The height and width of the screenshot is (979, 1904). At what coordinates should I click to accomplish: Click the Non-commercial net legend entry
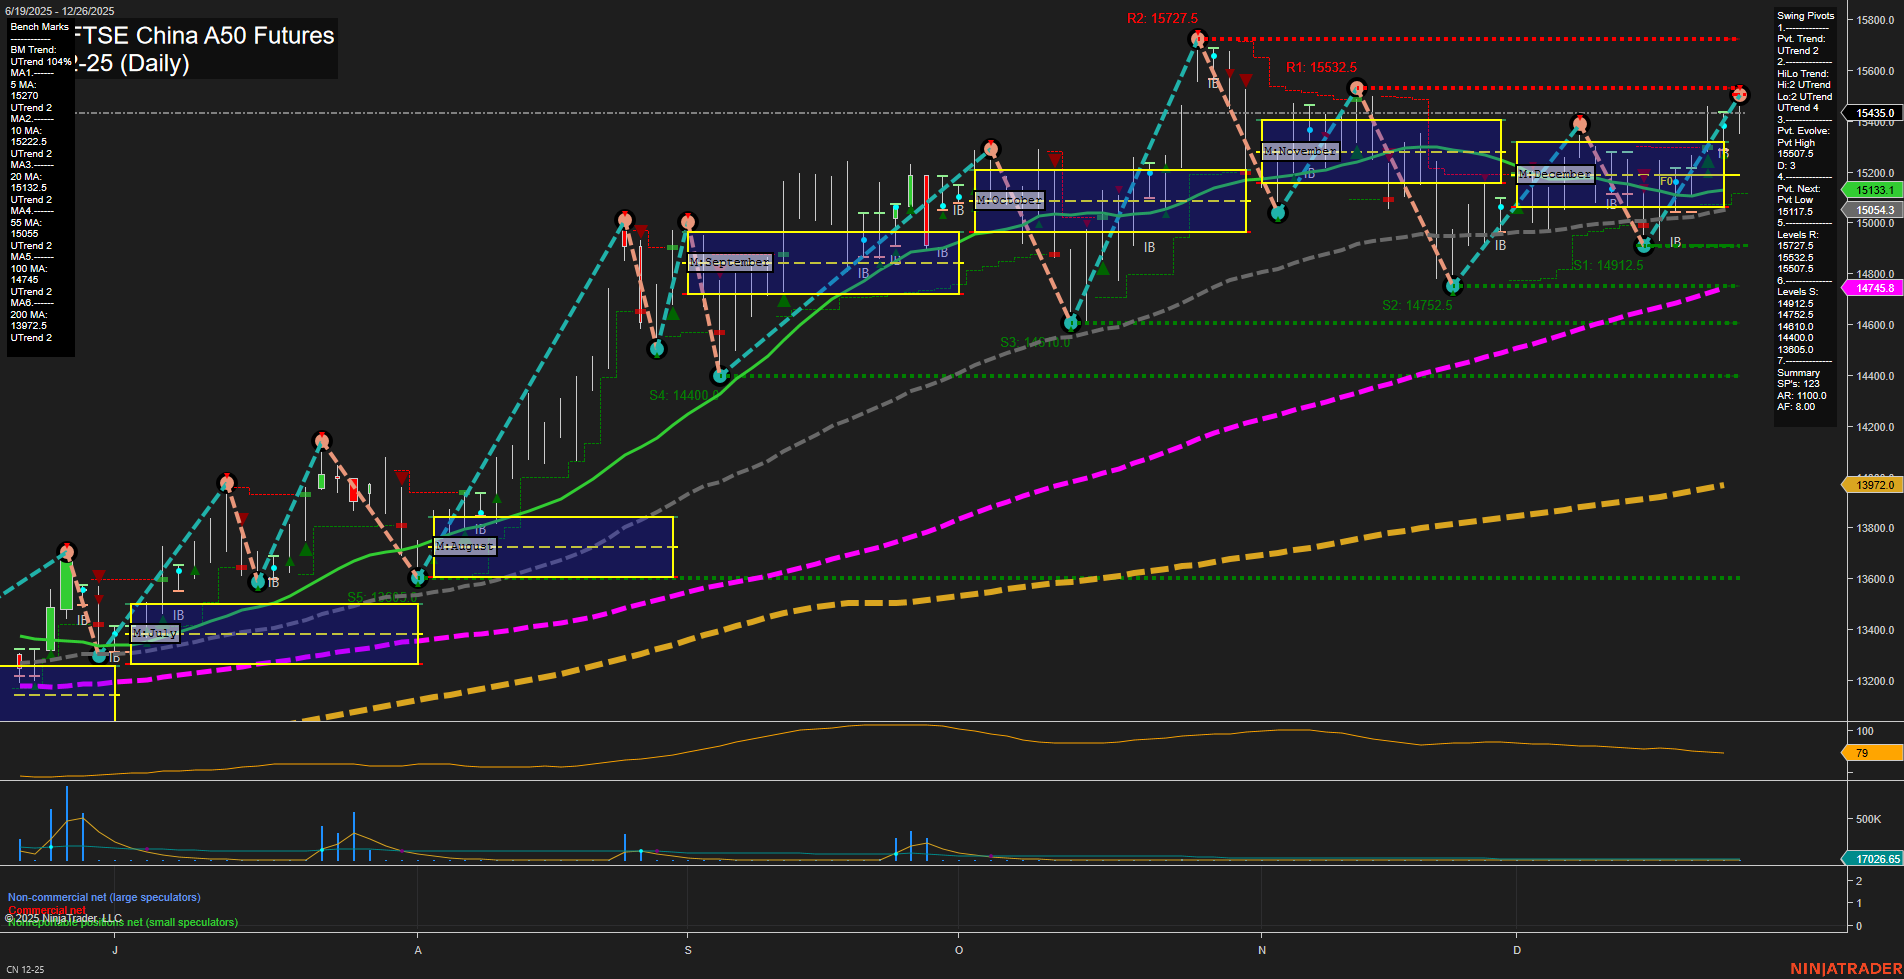click(103, 897)
